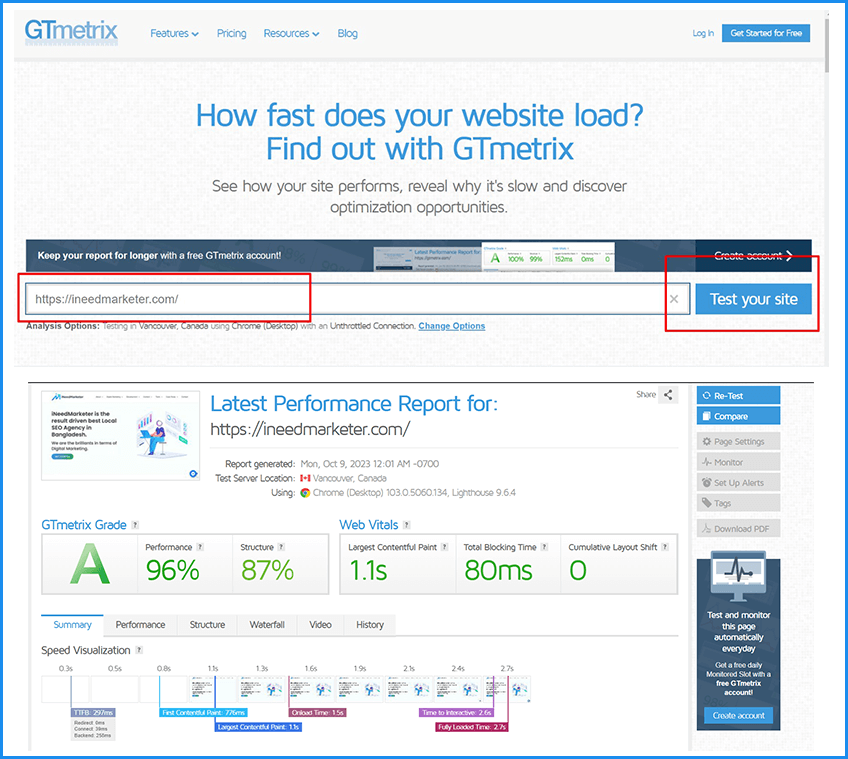Viewport: 848px width, 759px height.
Task: Click the Log In link
Action: pos(703,34)
